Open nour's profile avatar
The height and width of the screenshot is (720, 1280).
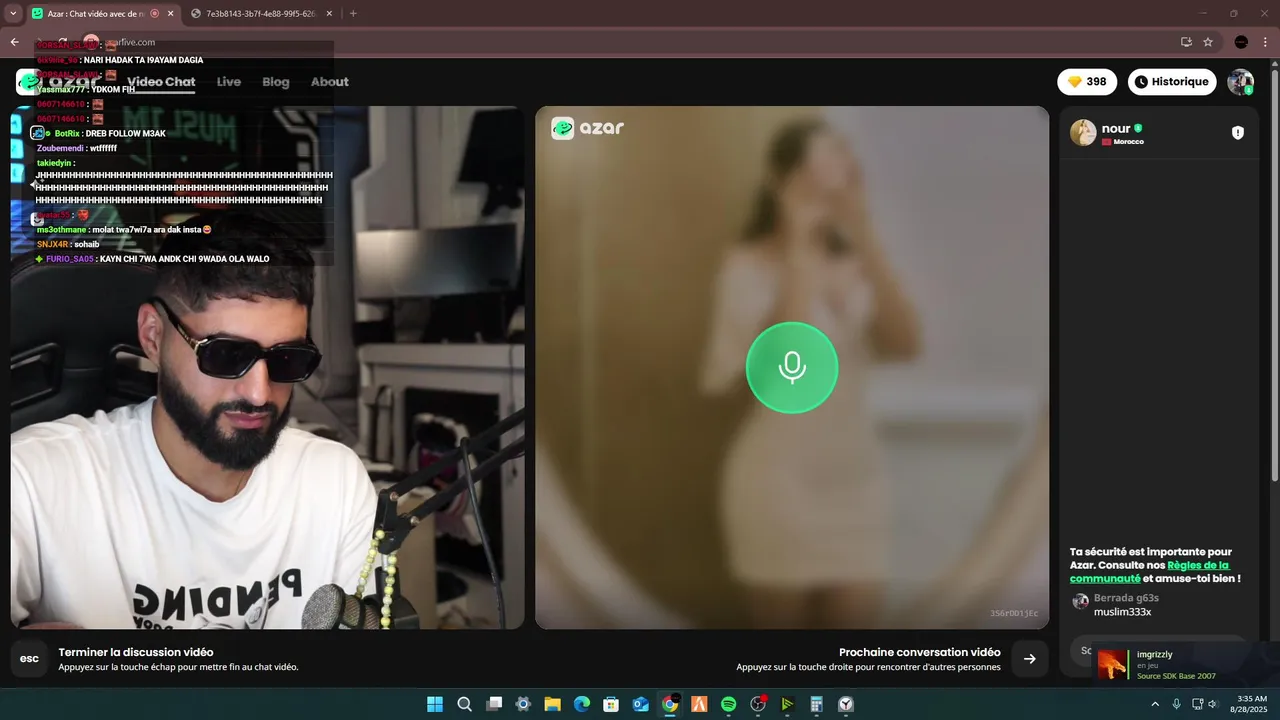click(x=1083, y=133)
